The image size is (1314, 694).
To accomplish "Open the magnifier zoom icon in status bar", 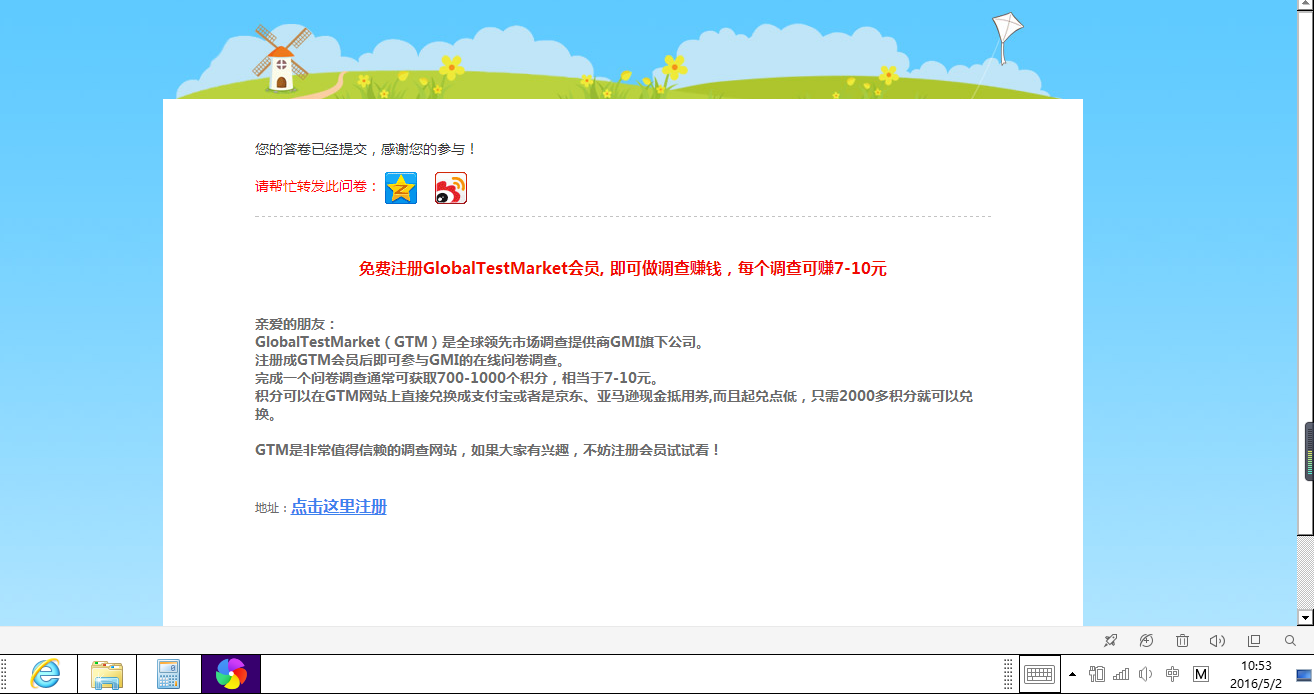I will 1290,640.
